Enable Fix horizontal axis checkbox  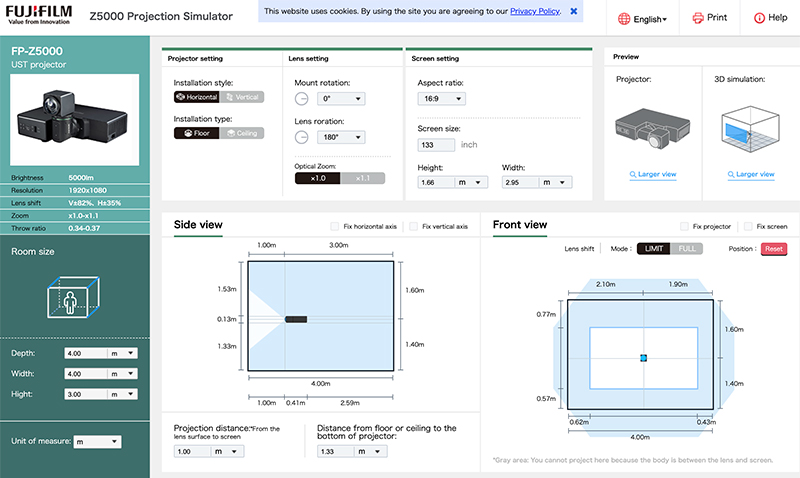(x=335, y=226)
